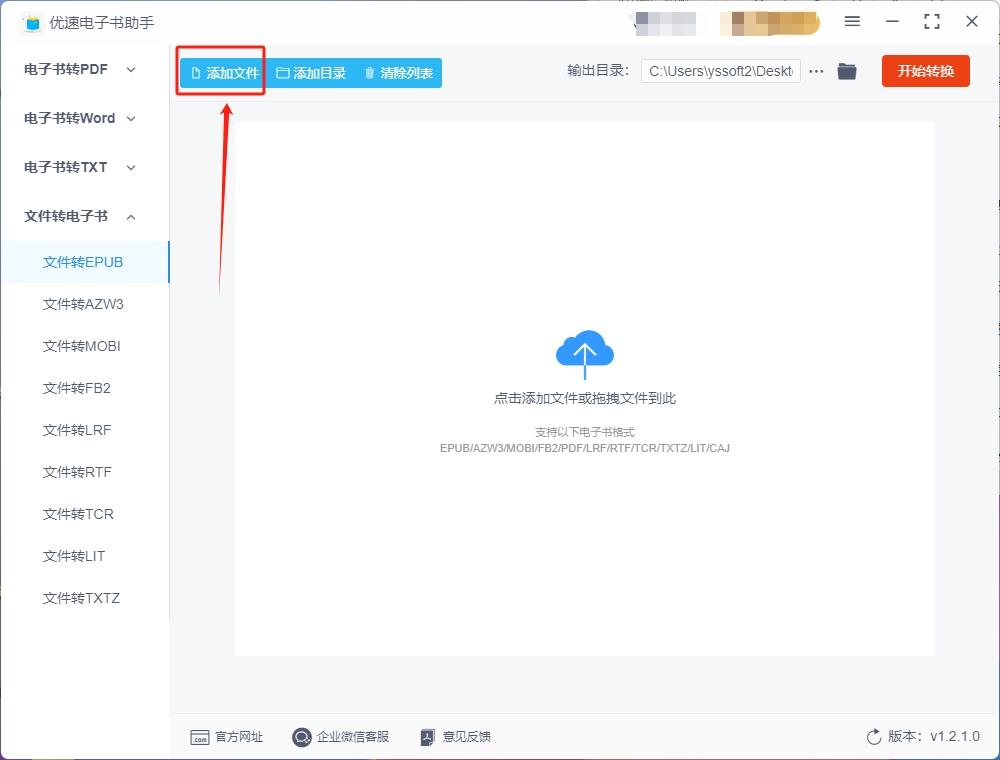Open 官方网址 website icon
1000x760 pixels.
200,737
